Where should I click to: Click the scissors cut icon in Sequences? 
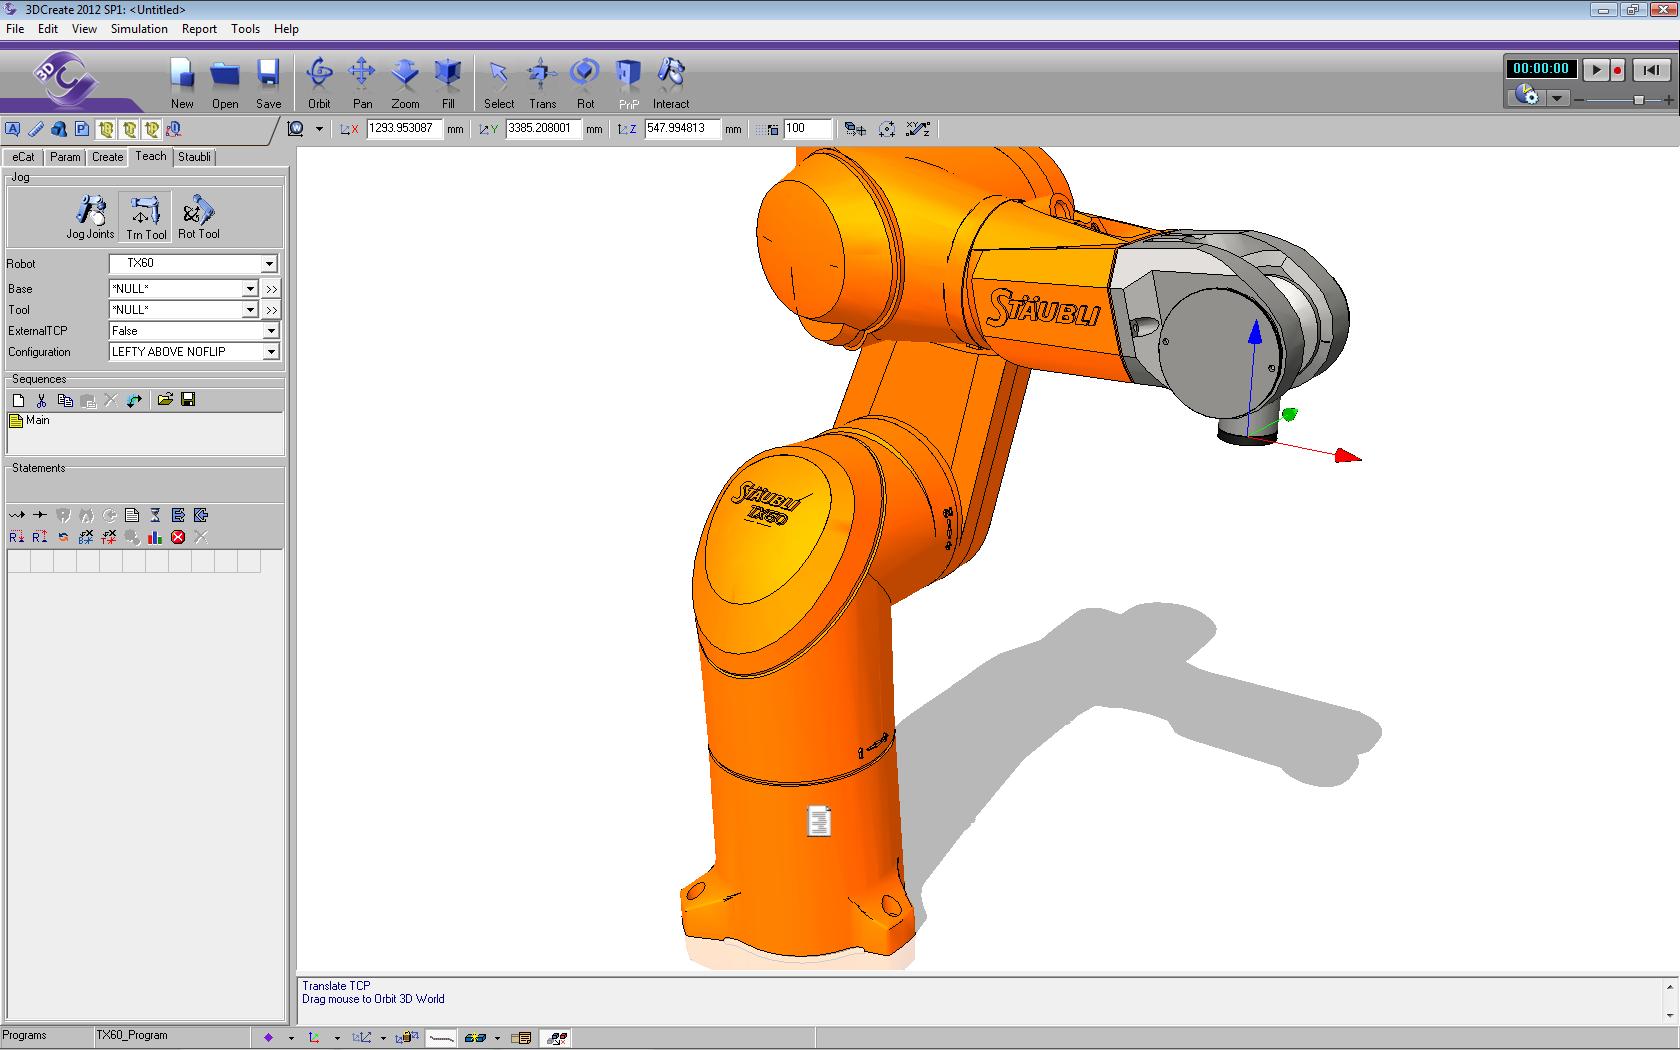click(41, 400)
